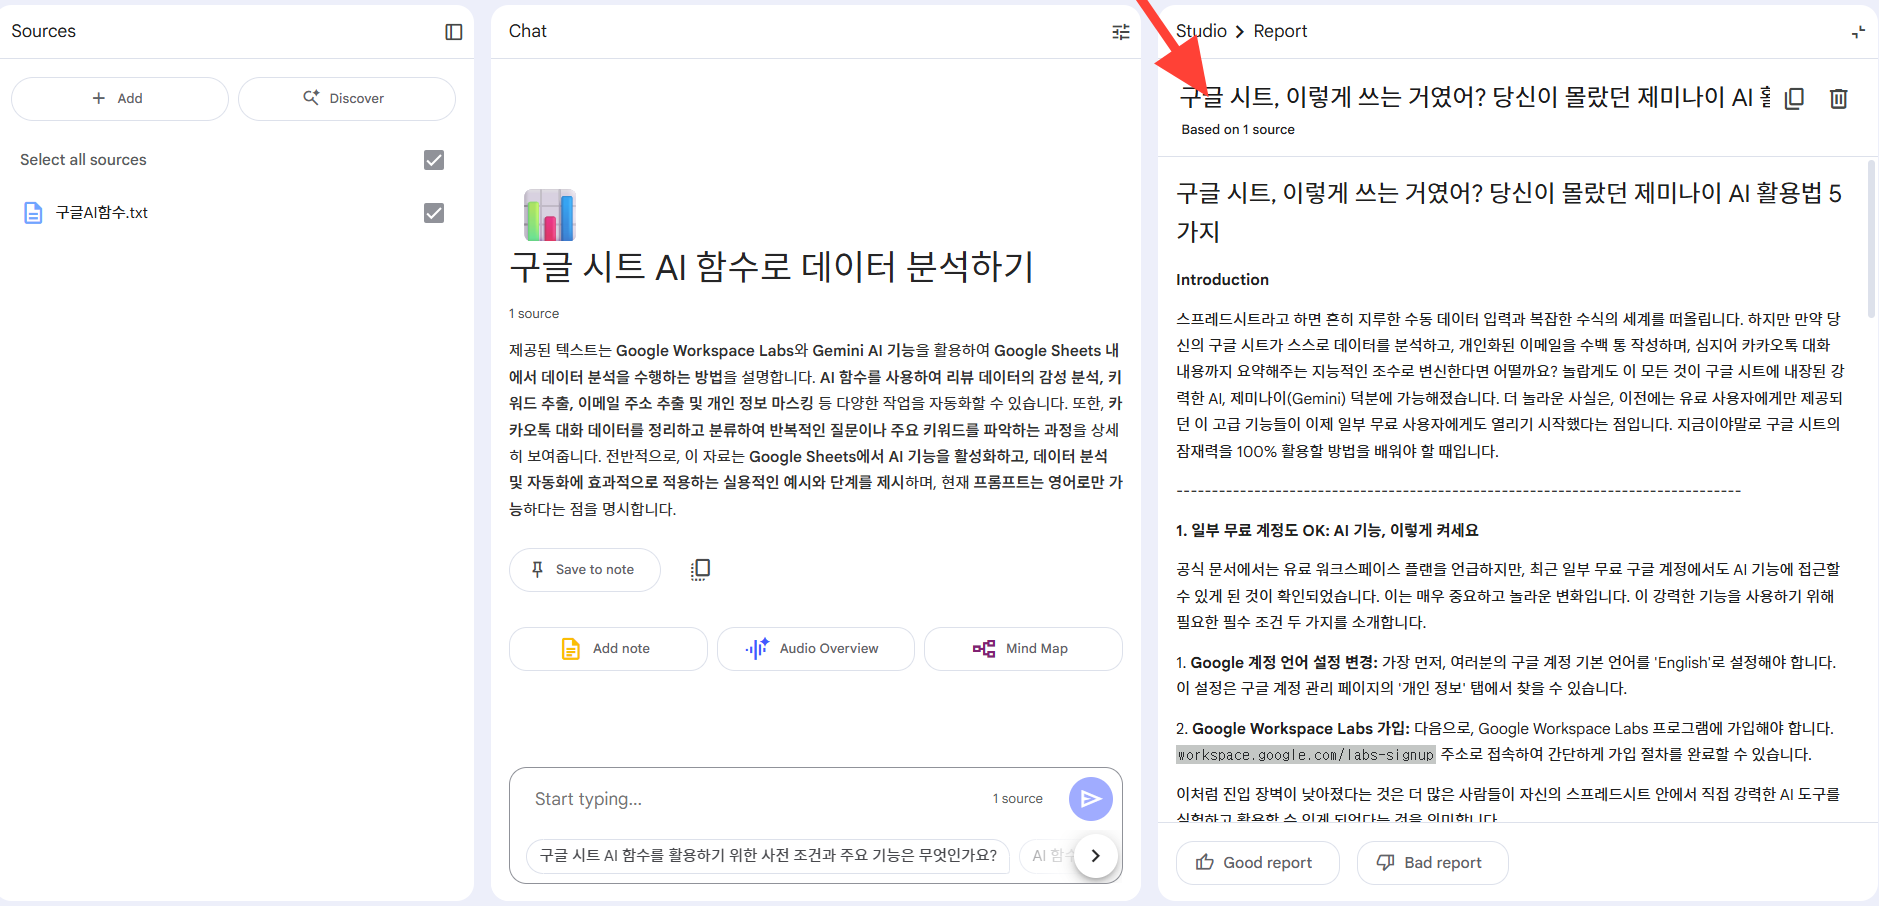Open Discover sources
Image resolution: width=1879 pixels, height=906 pixels.
point(346,99)
